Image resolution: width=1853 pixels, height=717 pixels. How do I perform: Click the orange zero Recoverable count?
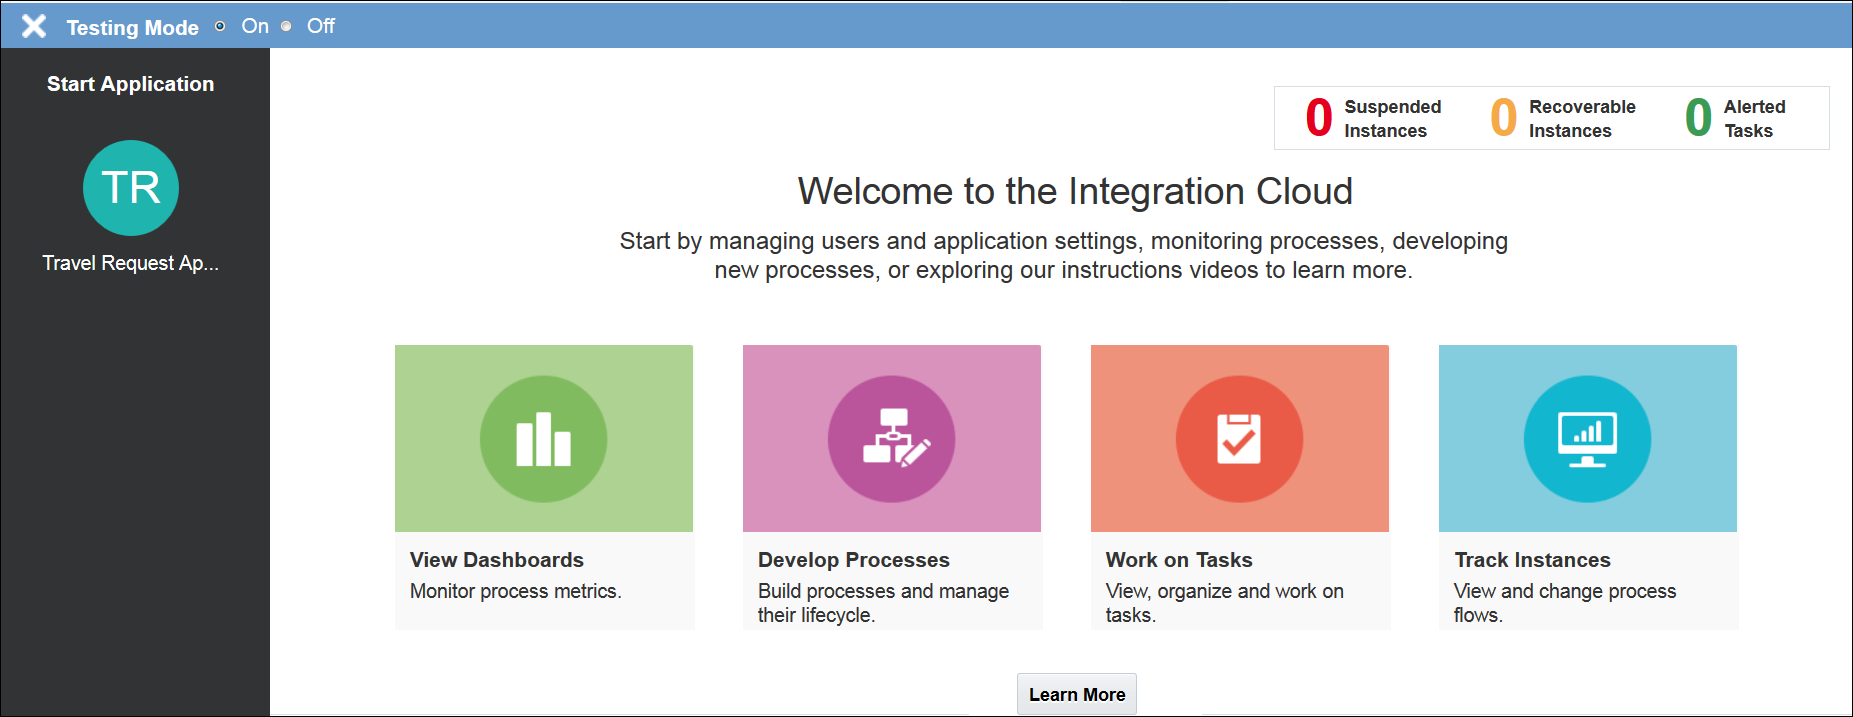[x=1504, y=118]
